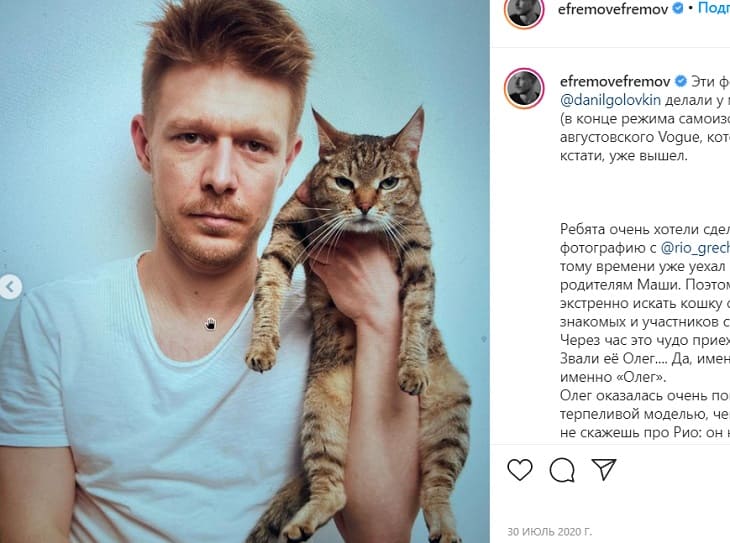Click verified badge beside caption username
The image size is (730, 543).
[680, 81]
